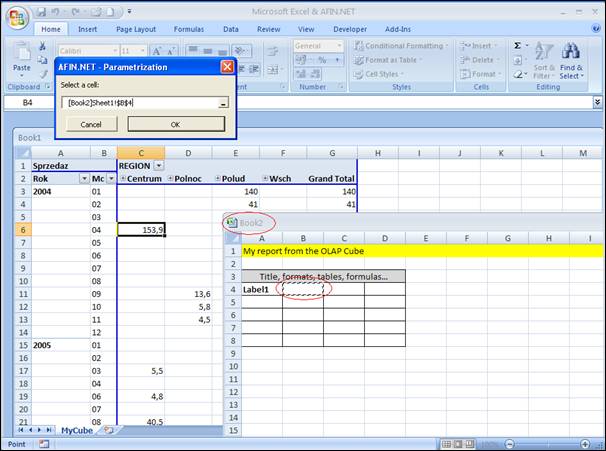Select the MyCube sheet tab
Image resolution: width=606 pixels, height=451 pixels.
click(x=77, y=430)
